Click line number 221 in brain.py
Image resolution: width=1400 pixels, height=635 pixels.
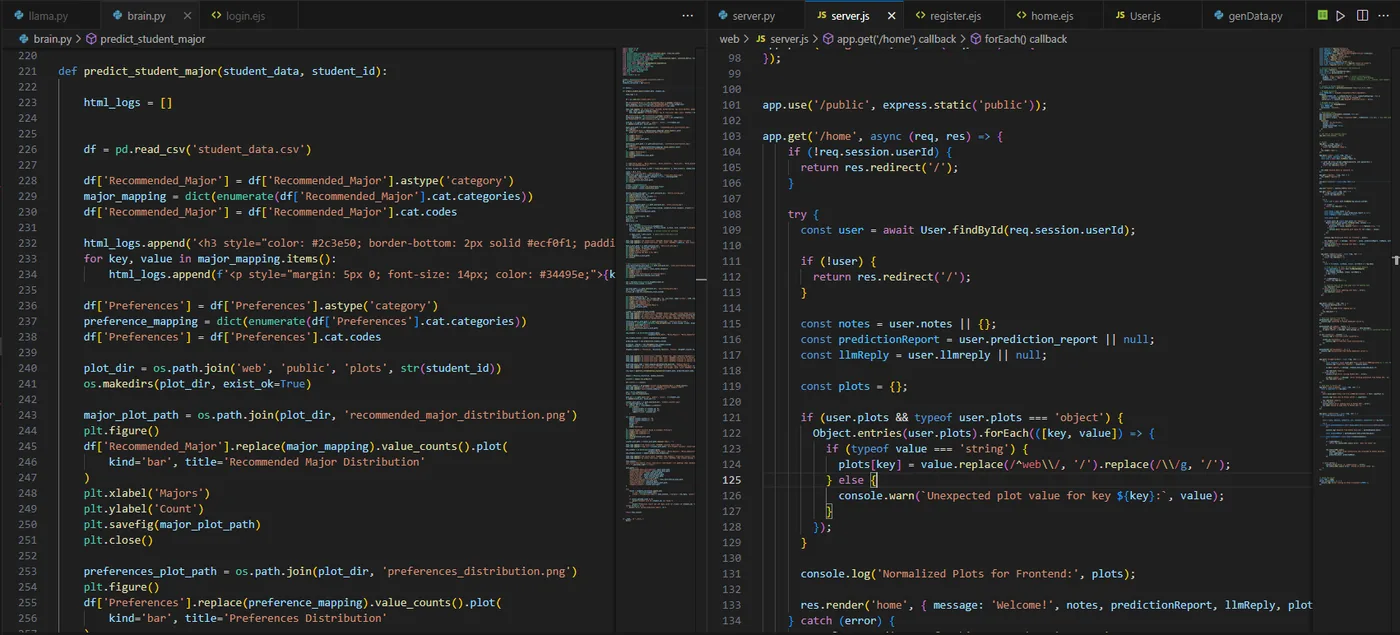(x=27, y=71)
